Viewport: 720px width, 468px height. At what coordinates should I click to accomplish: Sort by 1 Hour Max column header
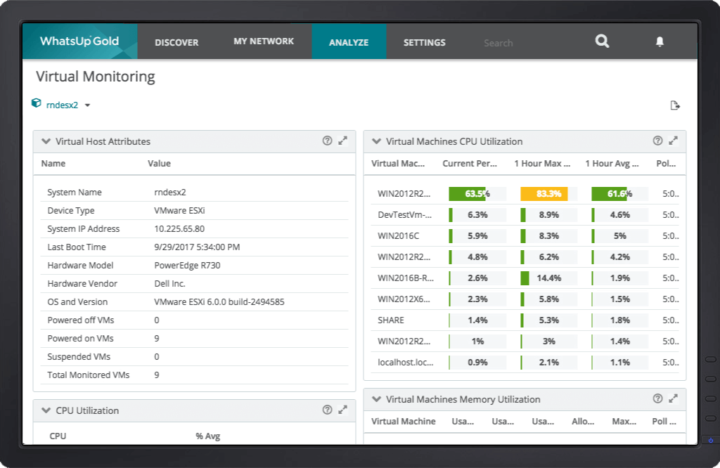542,164
